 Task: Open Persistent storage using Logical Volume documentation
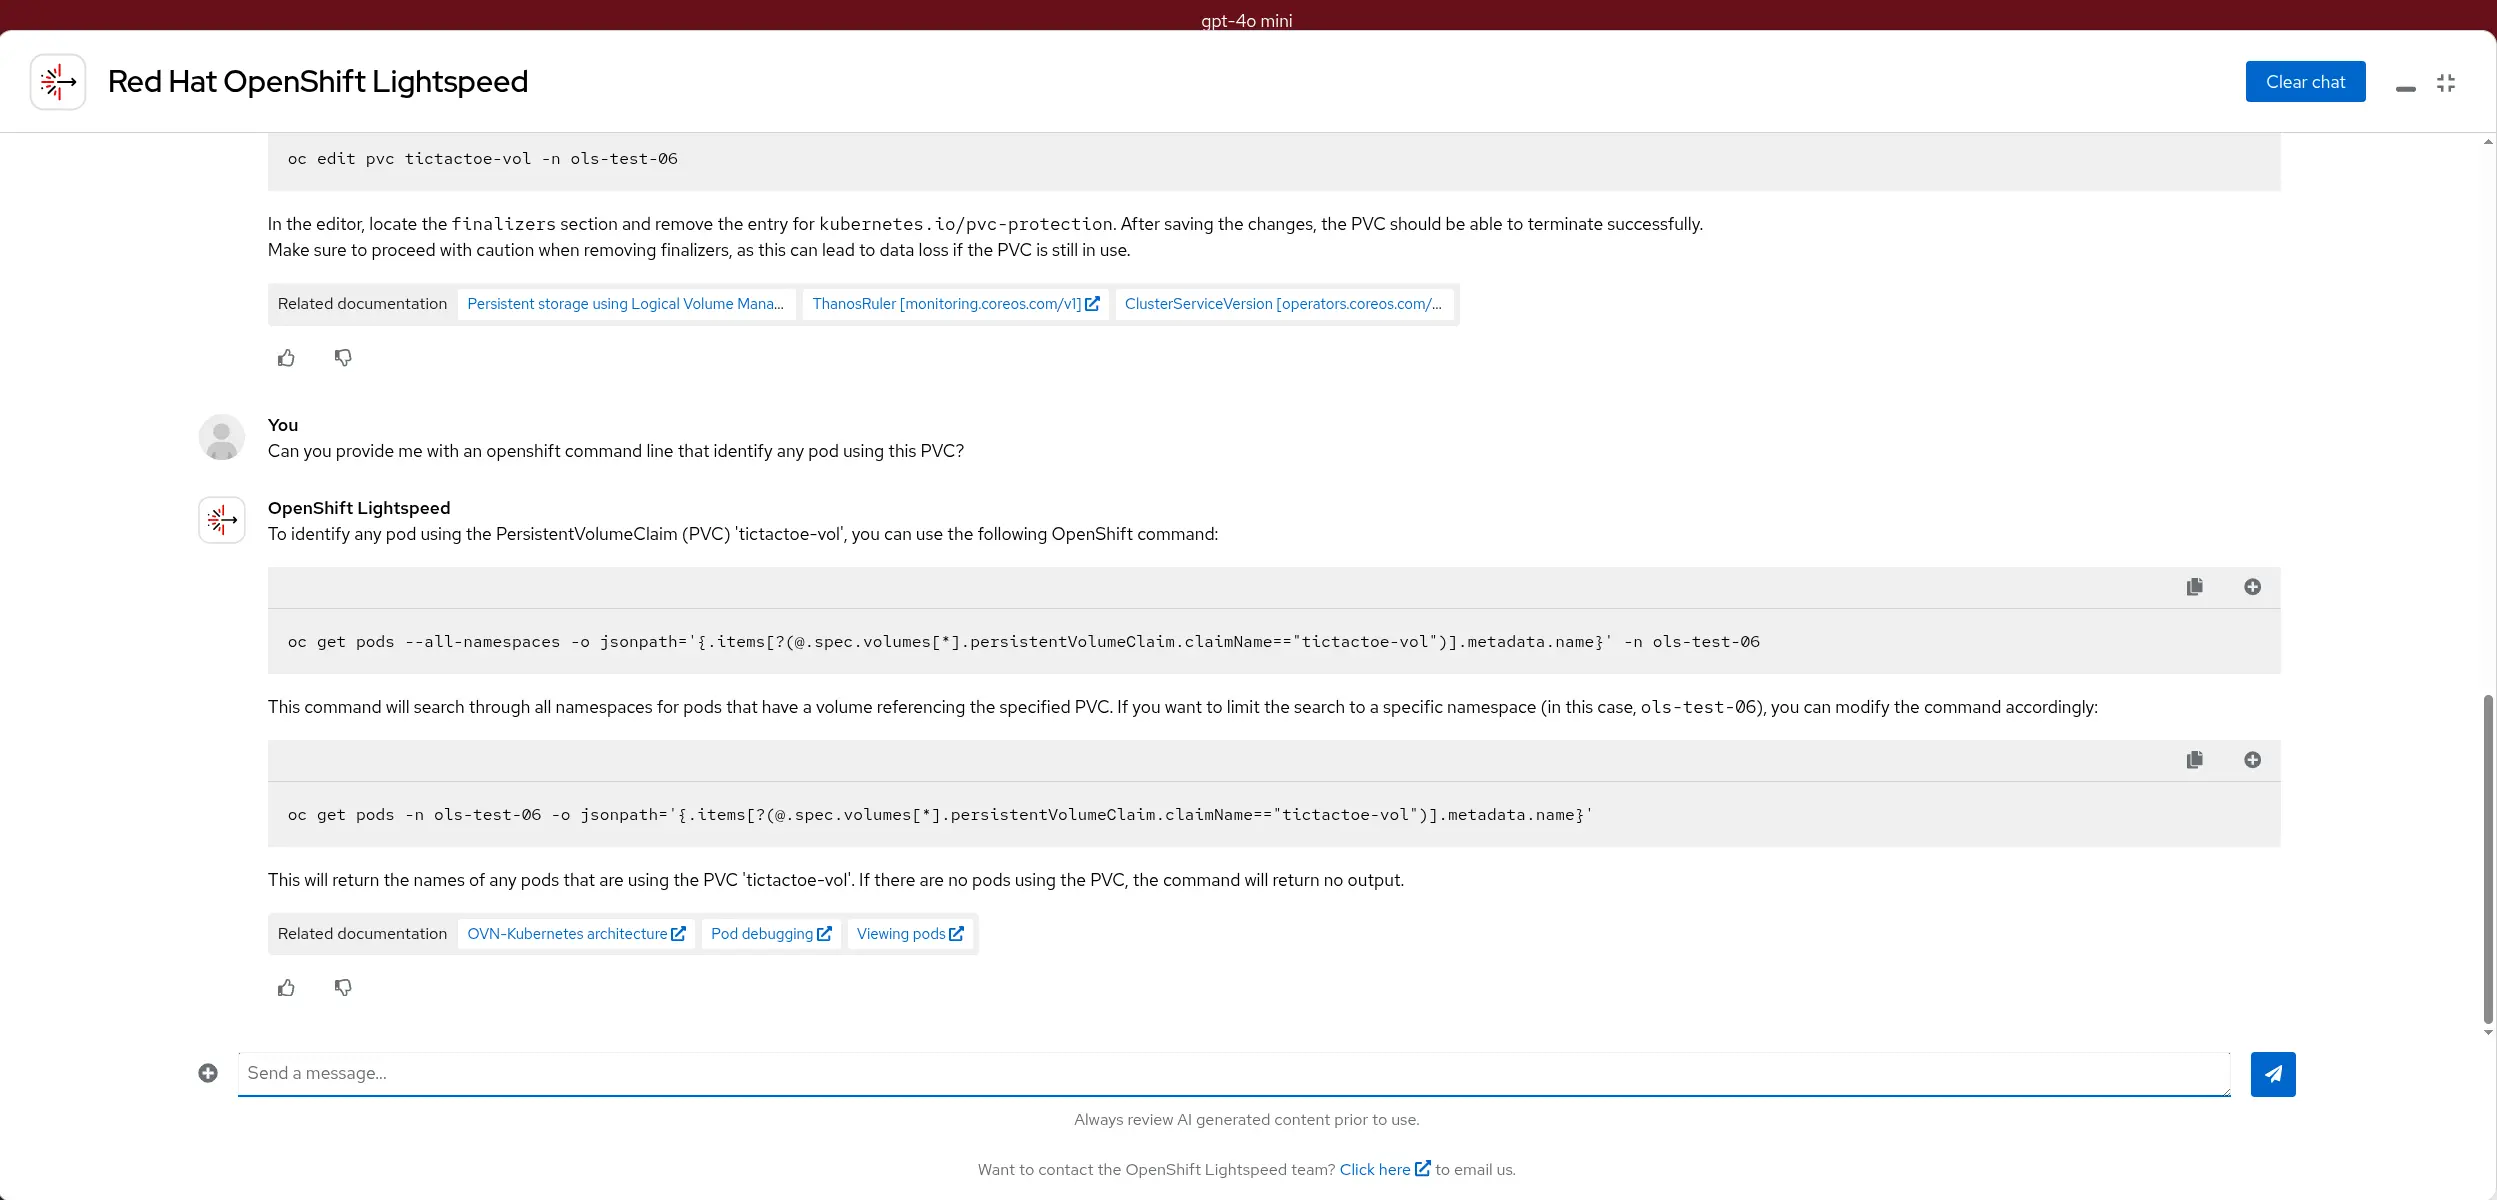tap(626, 304)
